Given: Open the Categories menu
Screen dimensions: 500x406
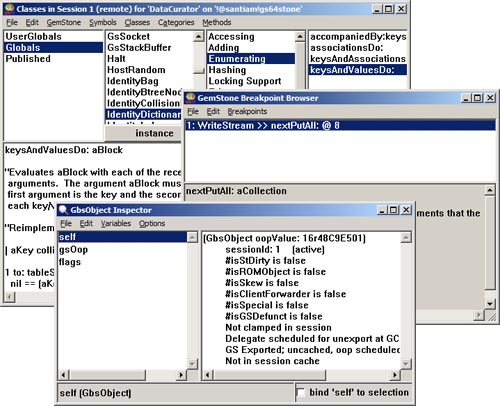Looking at the screenshot, I should pyautogui.click(x=176, y=22).
